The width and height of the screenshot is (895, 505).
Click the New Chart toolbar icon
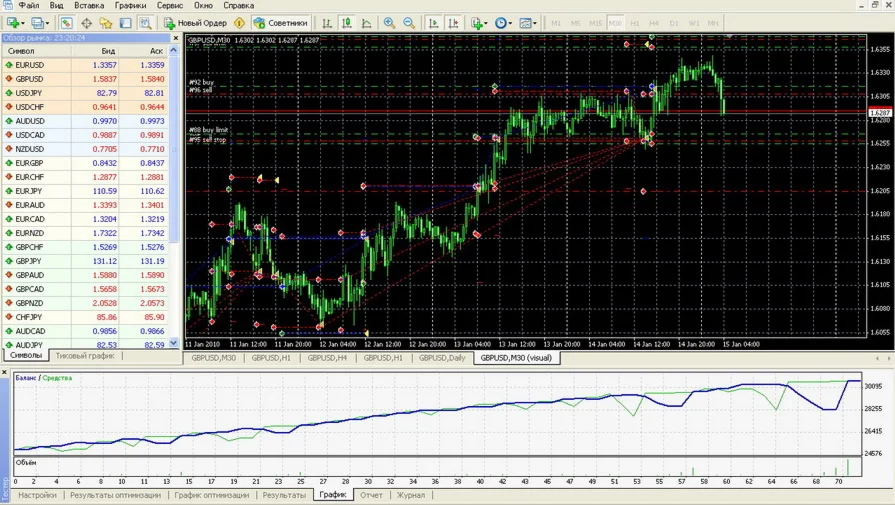pos(13,23)
